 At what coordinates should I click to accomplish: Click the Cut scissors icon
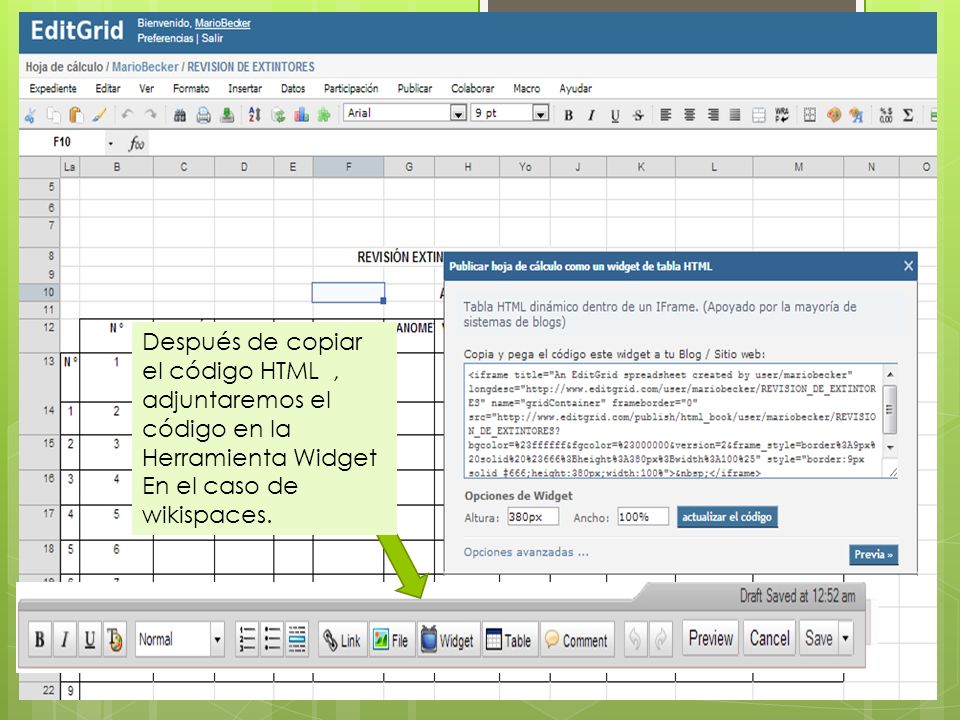pyautogui.click(x=30, y=114)
